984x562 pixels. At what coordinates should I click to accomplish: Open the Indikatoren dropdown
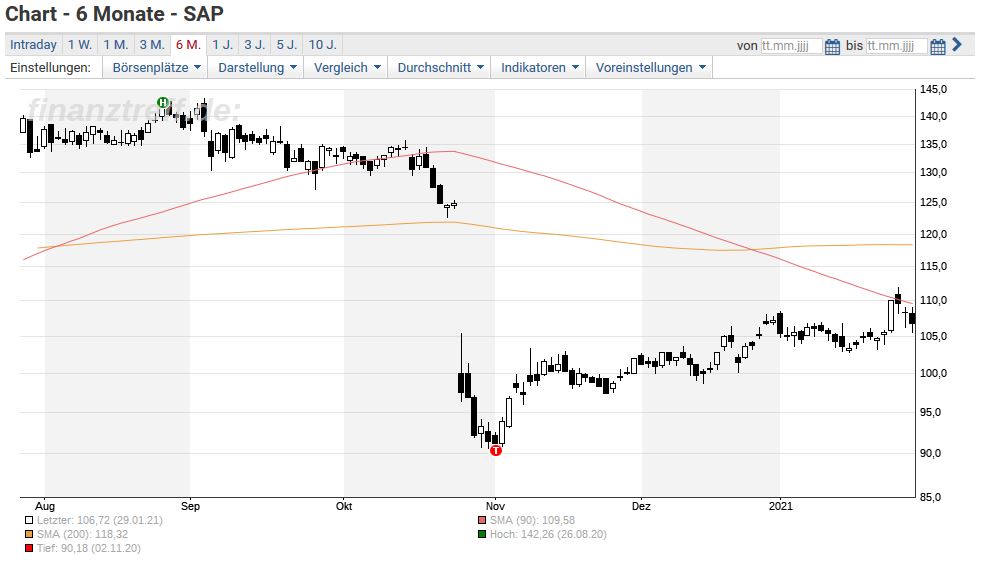539,68
